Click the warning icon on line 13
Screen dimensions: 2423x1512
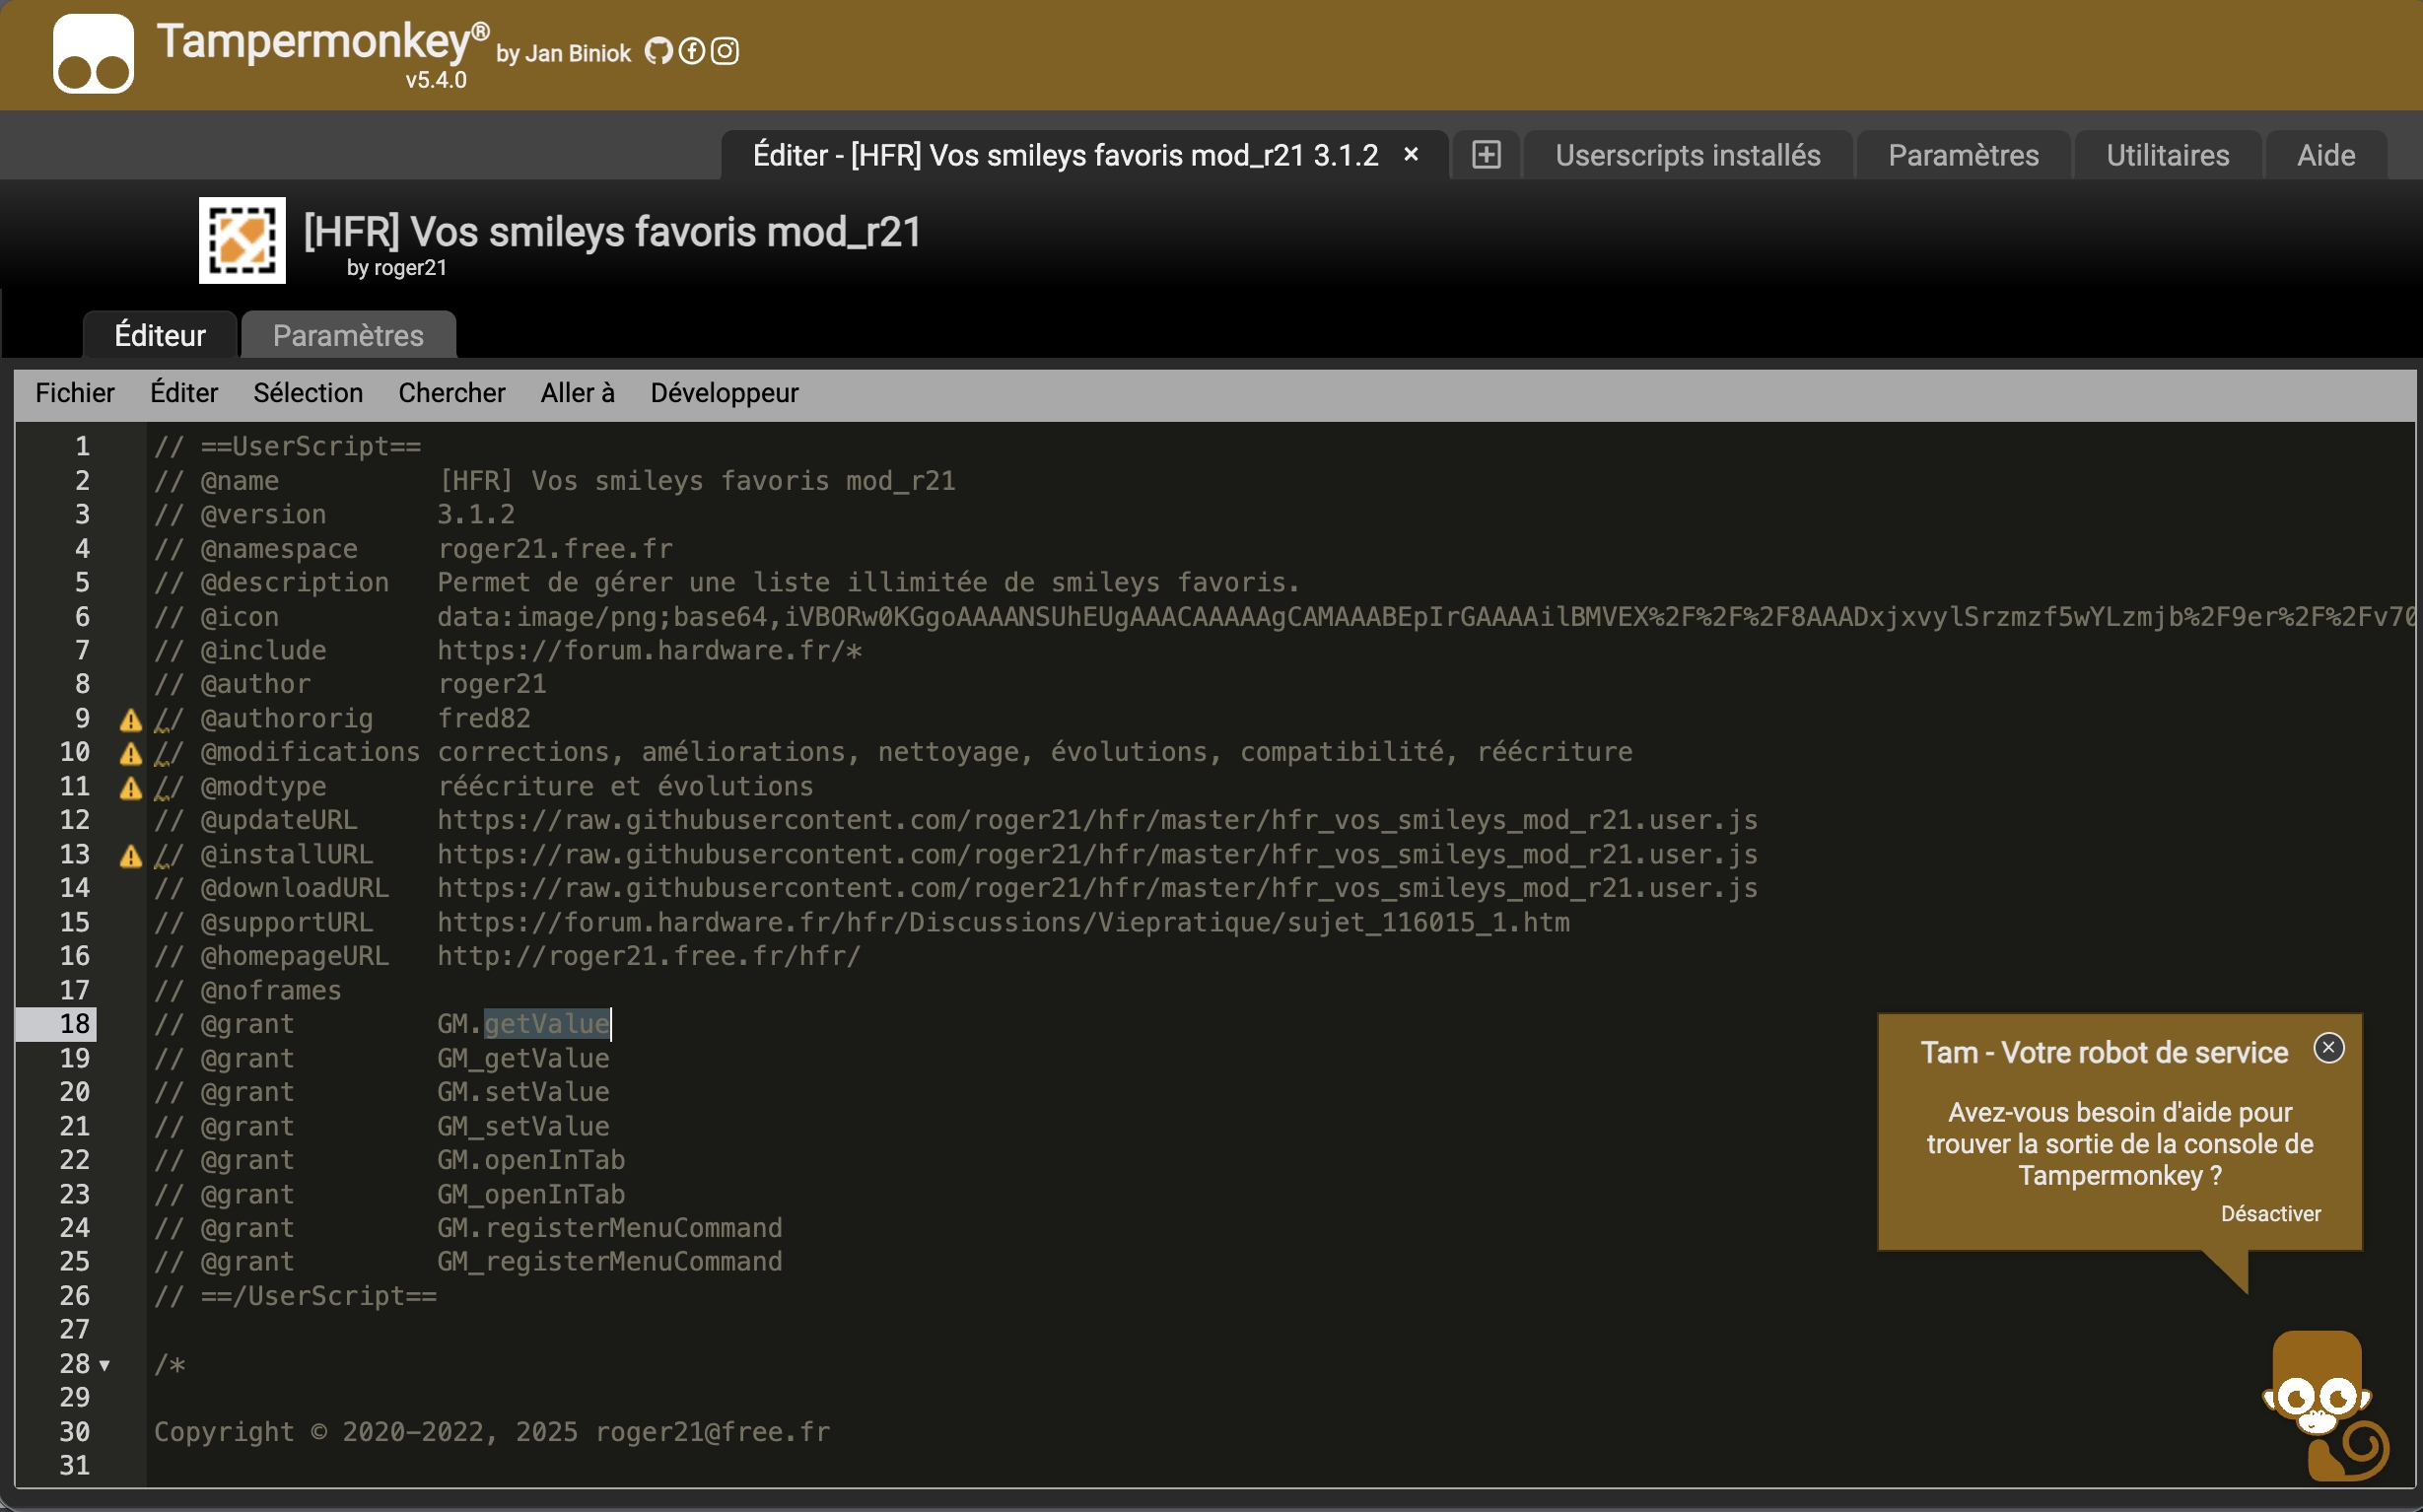(x=131, y=856)
